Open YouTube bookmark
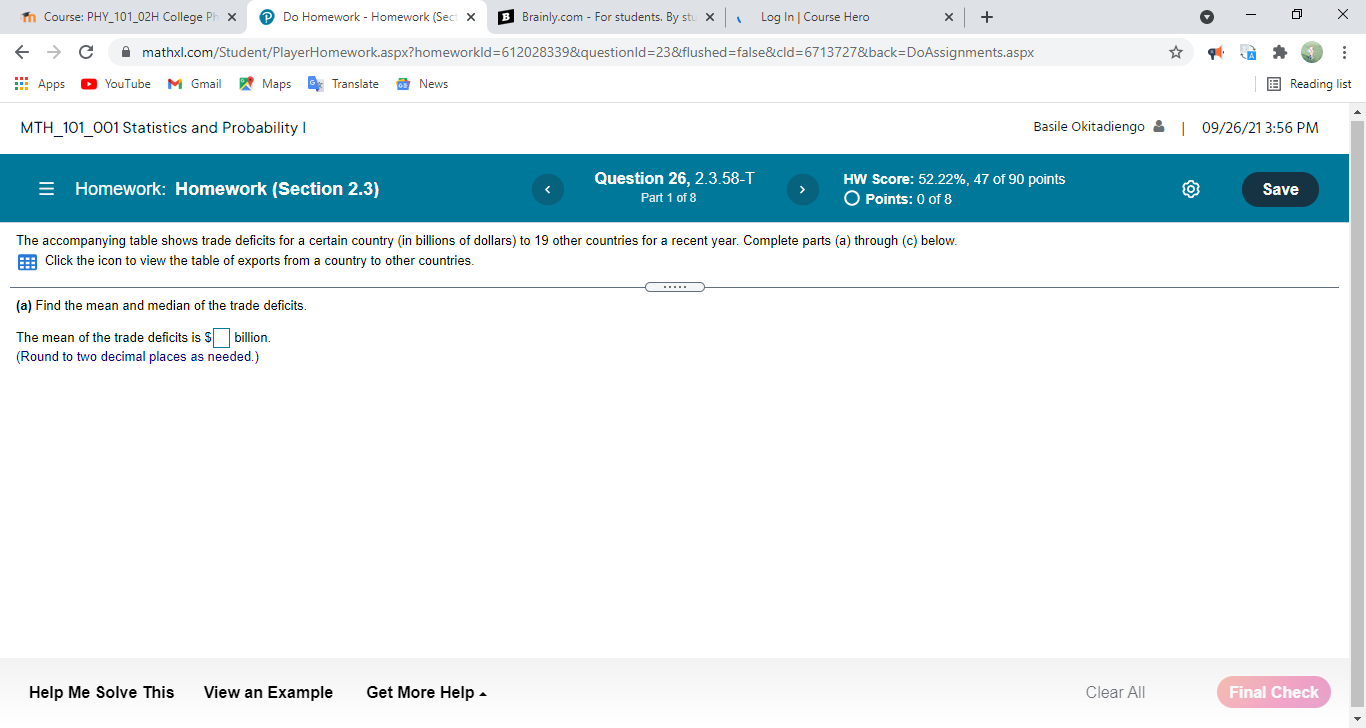Viewport: 1366px width, 728px height. [x=116, y=84]
